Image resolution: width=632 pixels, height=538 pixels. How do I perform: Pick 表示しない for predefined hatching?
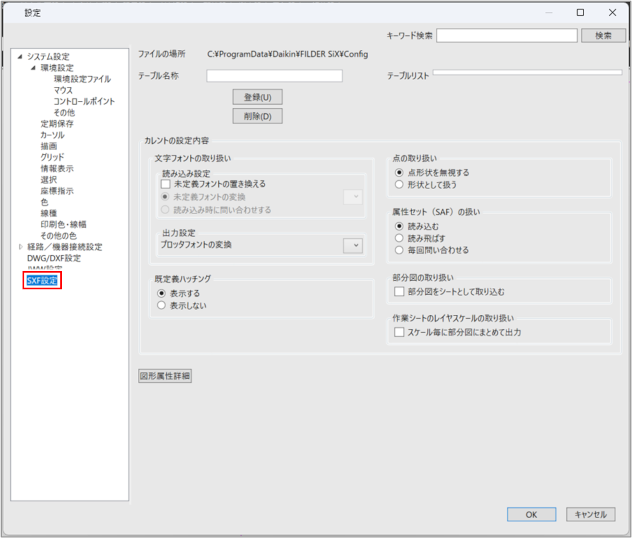pos(162,306)
